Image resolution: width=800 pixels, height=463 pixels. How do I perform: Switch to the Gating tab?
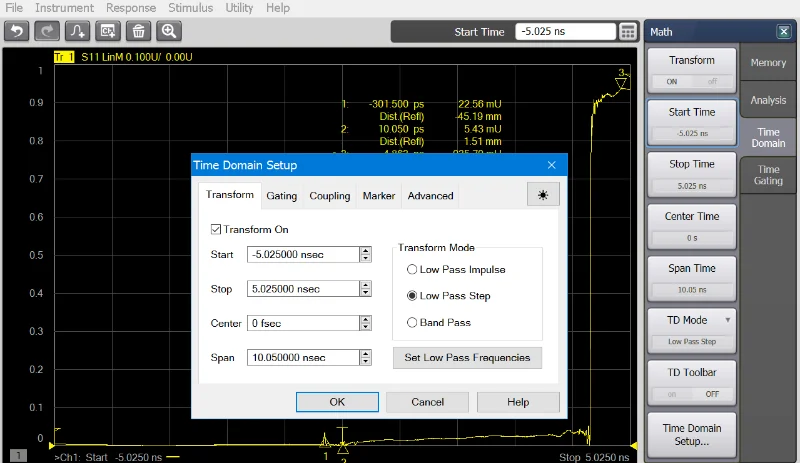coord(281,196)
